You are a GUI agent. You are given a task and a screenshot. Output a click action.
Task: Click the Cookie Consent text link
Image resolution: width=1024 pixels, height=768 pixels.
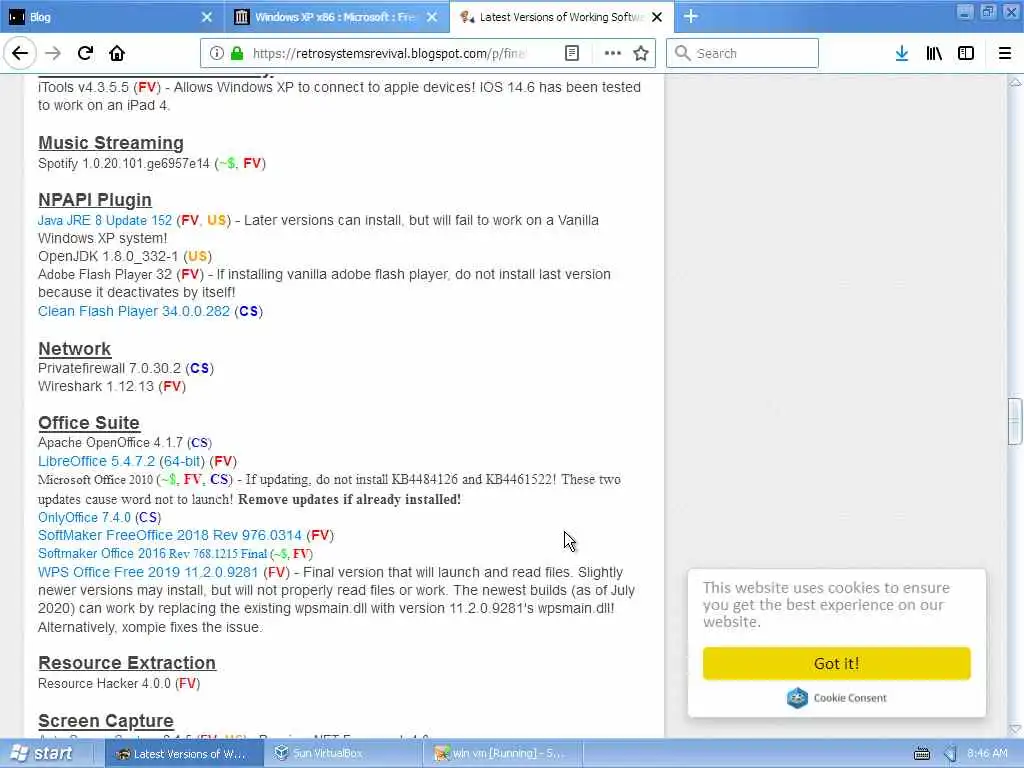coord(850,698)
